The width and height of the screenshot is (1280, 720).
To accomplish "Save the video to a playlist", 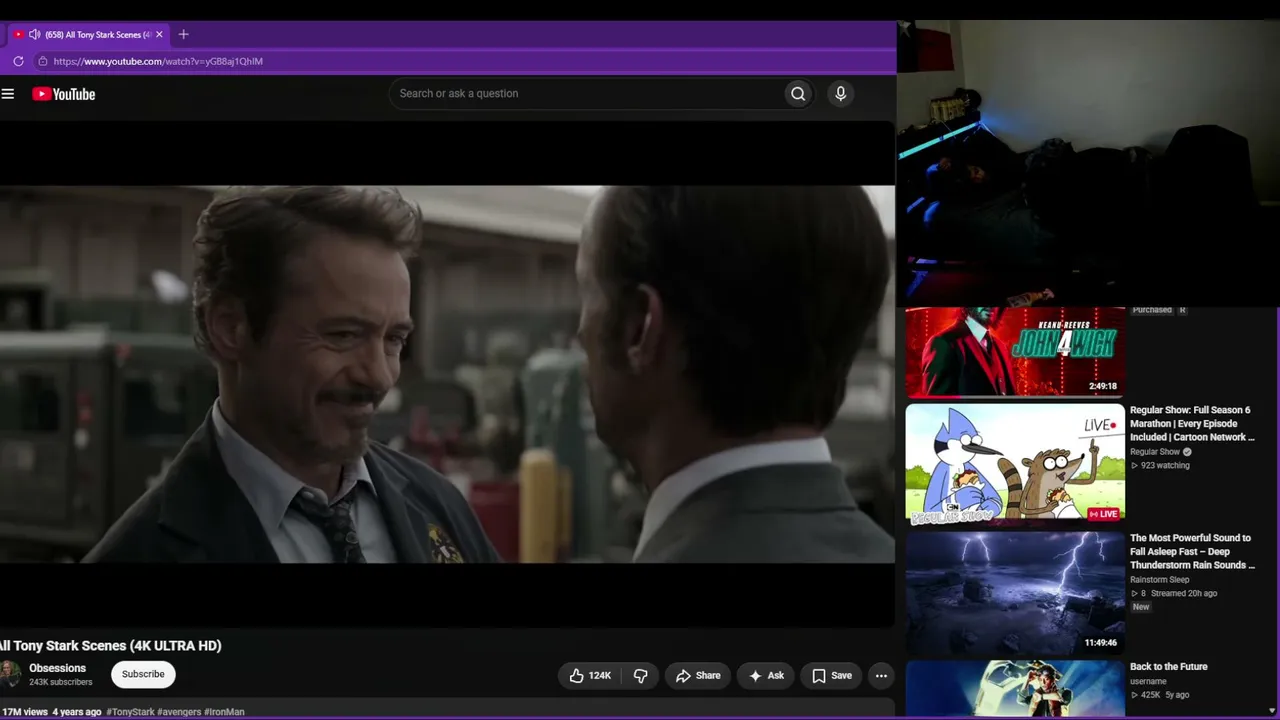I will click(x=832, y=676).
